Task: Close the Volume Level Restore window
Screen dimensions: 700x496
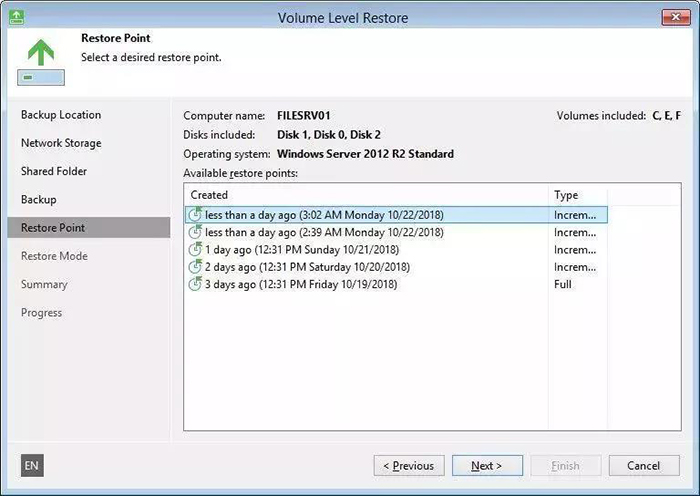Action: [x=676, y=17]
